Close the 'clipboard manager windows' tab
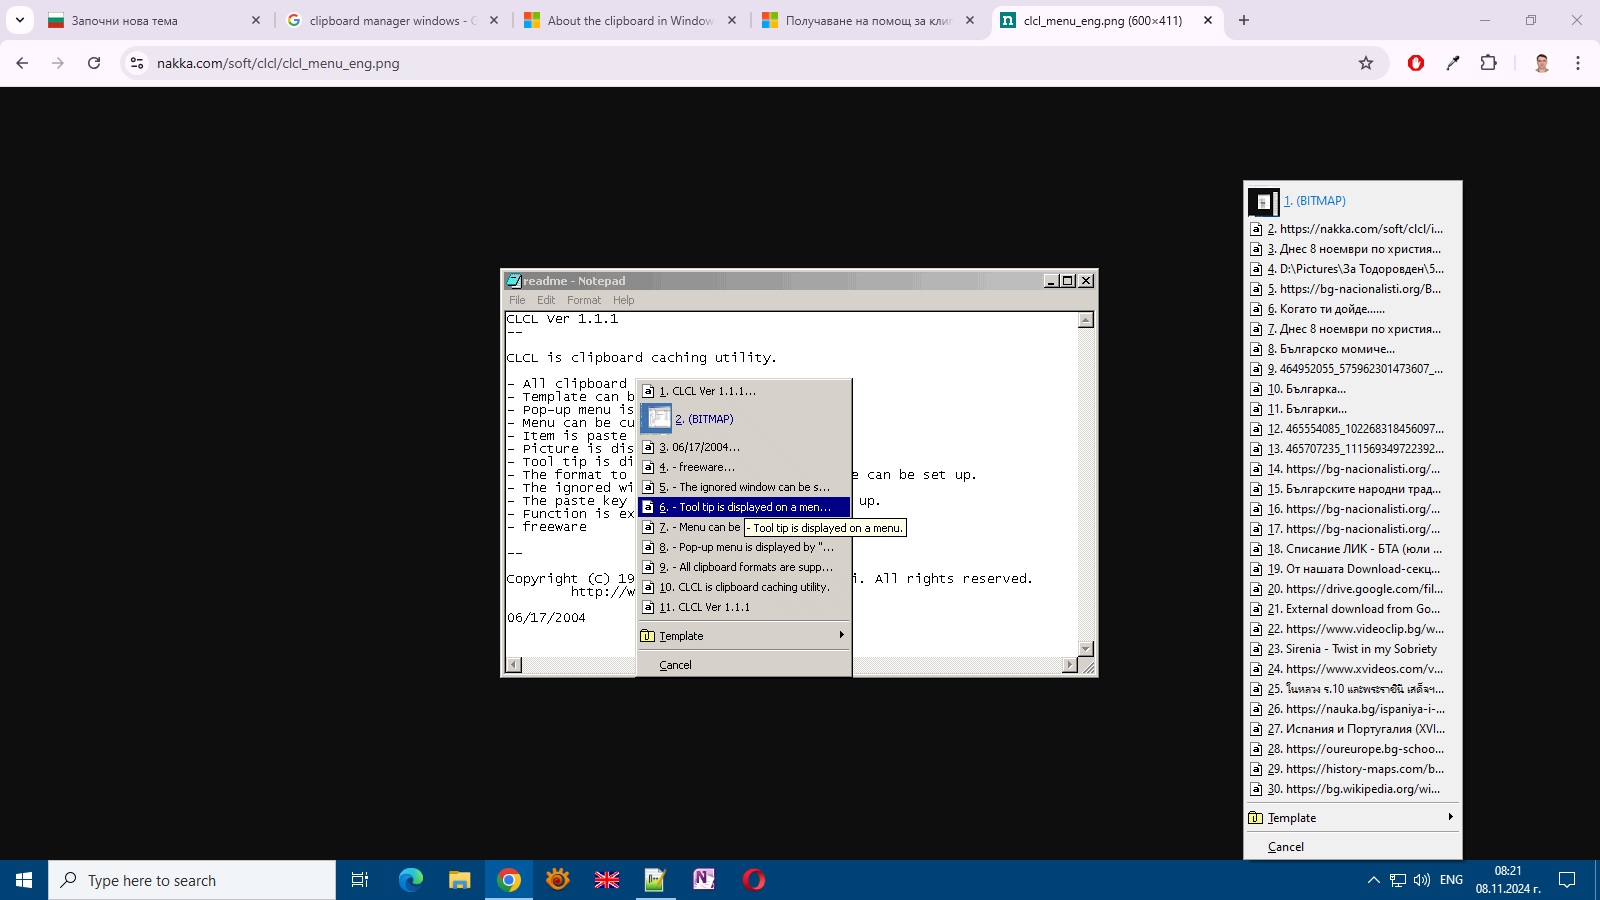 click(x=494, y=20)
